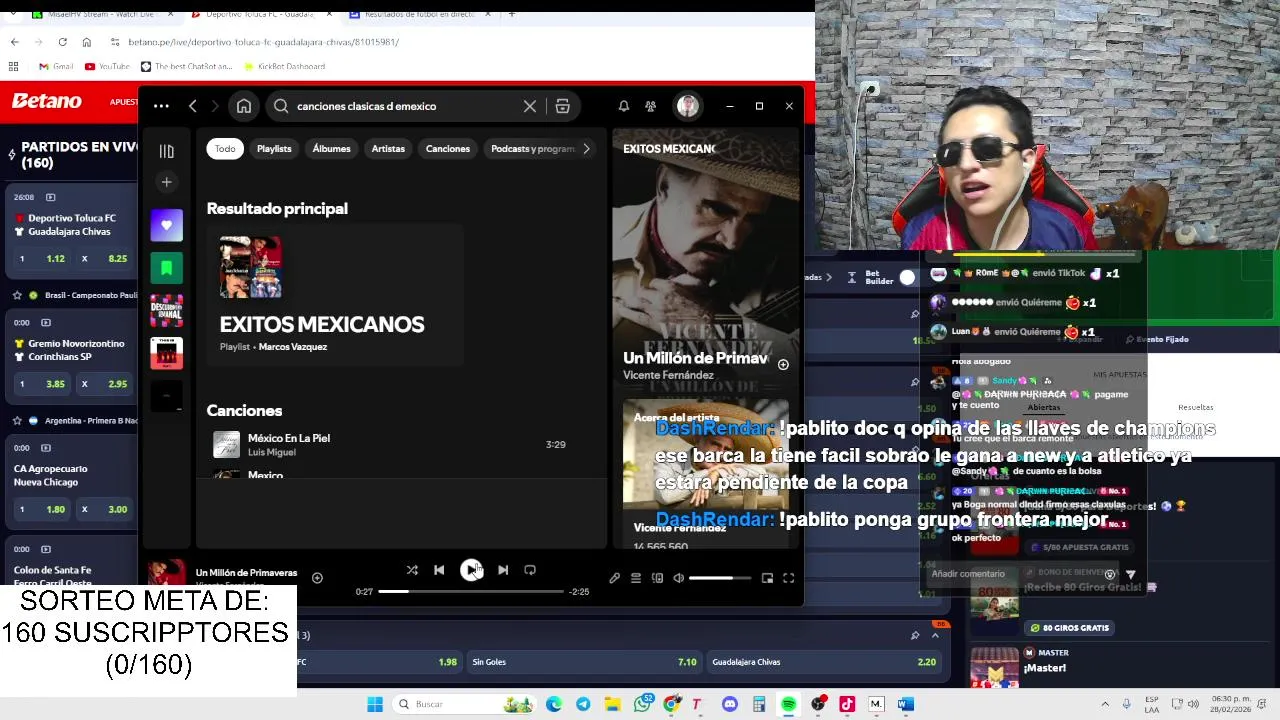The height and width of the screenshot is (720, 1280).
Task: Show more filter chips with arrow
Action: (587, 149)
